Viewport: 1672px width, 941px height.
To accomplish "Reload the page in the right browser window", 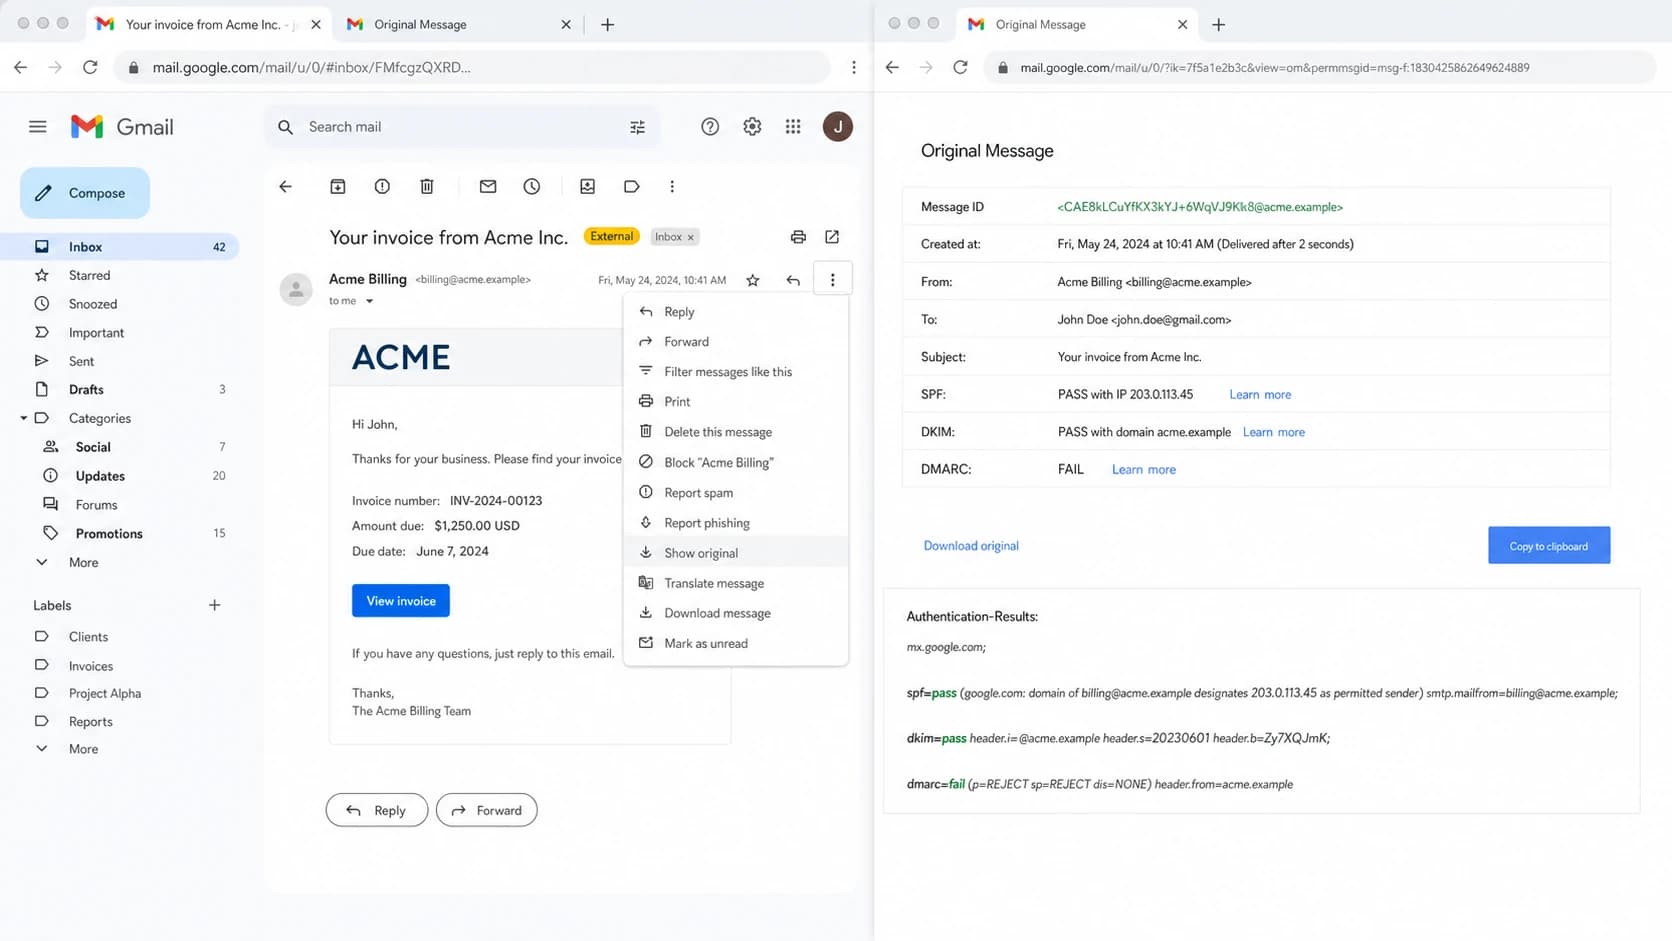I will click(960, 67).
